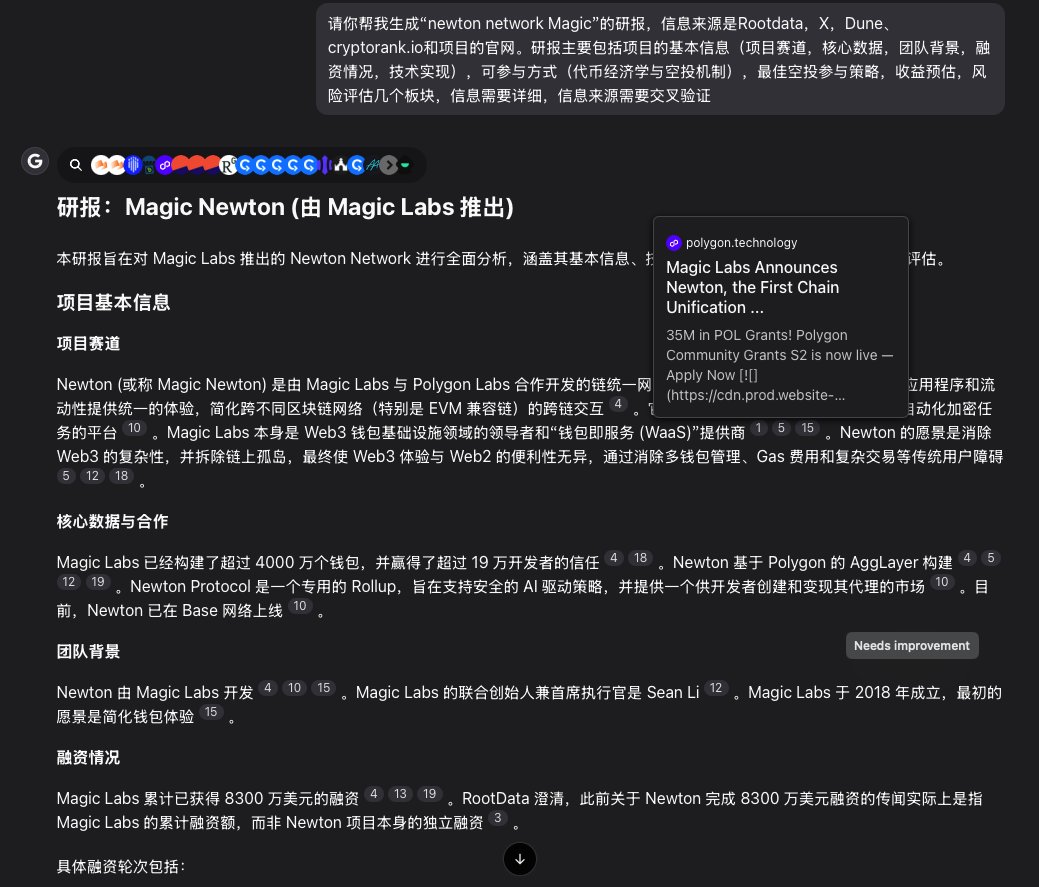
Task: Click the Polygon favicon in the popup card
Action: pyautogui.click(x=673, y=242)
